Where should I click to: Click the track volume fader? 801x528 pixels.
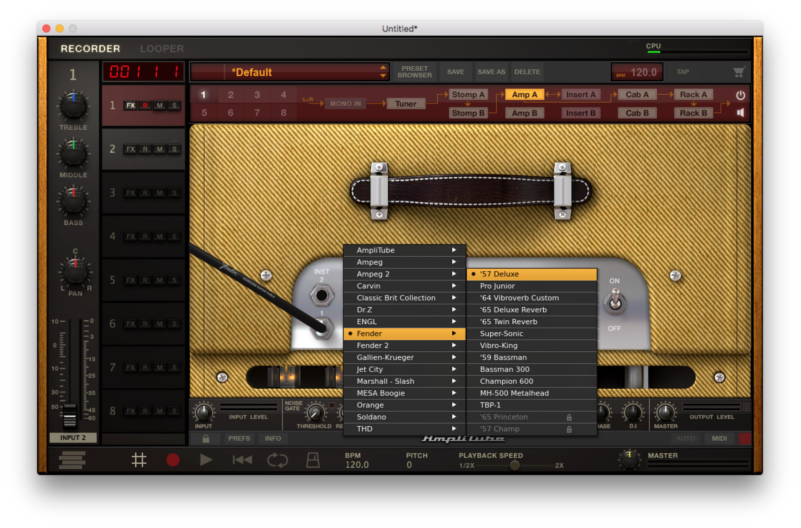click(70, 414)
